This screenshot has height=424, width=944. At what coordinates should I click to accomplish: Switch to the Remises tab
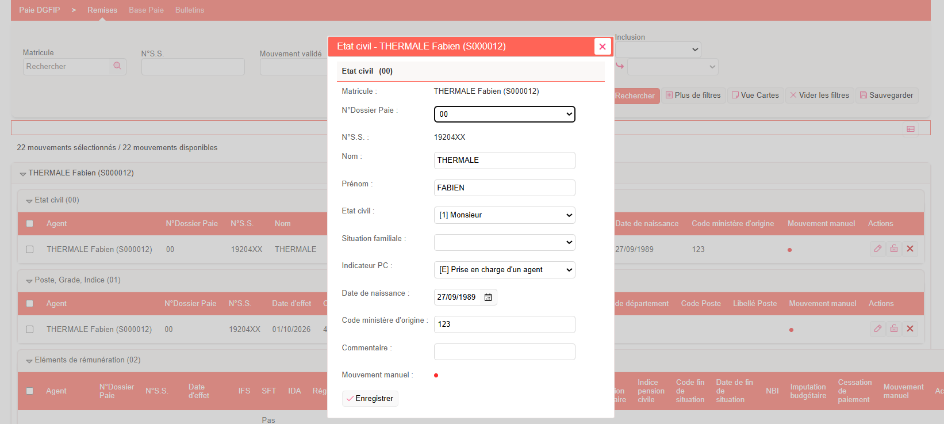[102, 10]
